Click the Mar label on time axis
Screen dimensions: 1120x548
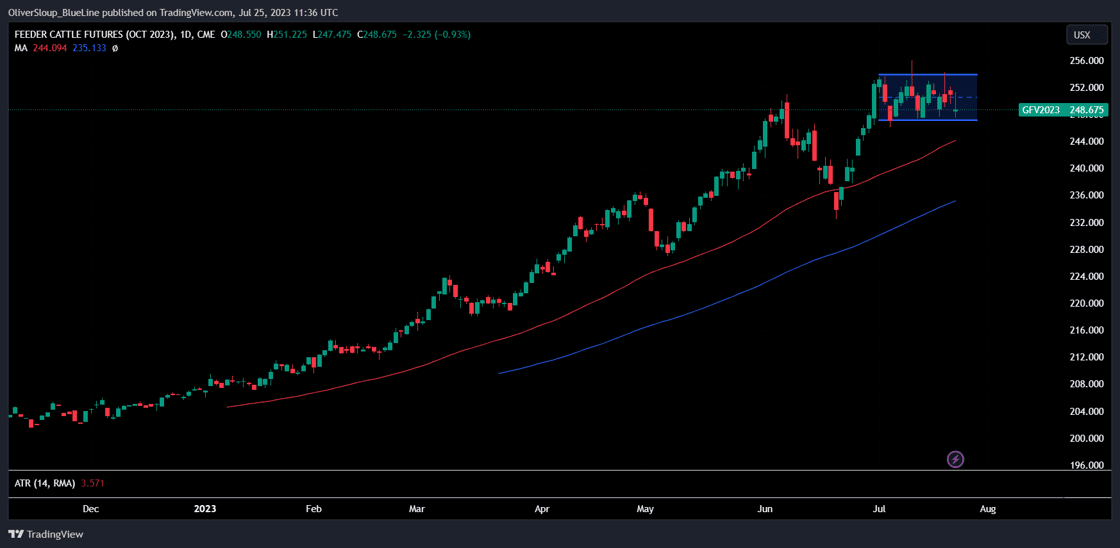click(417, 509)
